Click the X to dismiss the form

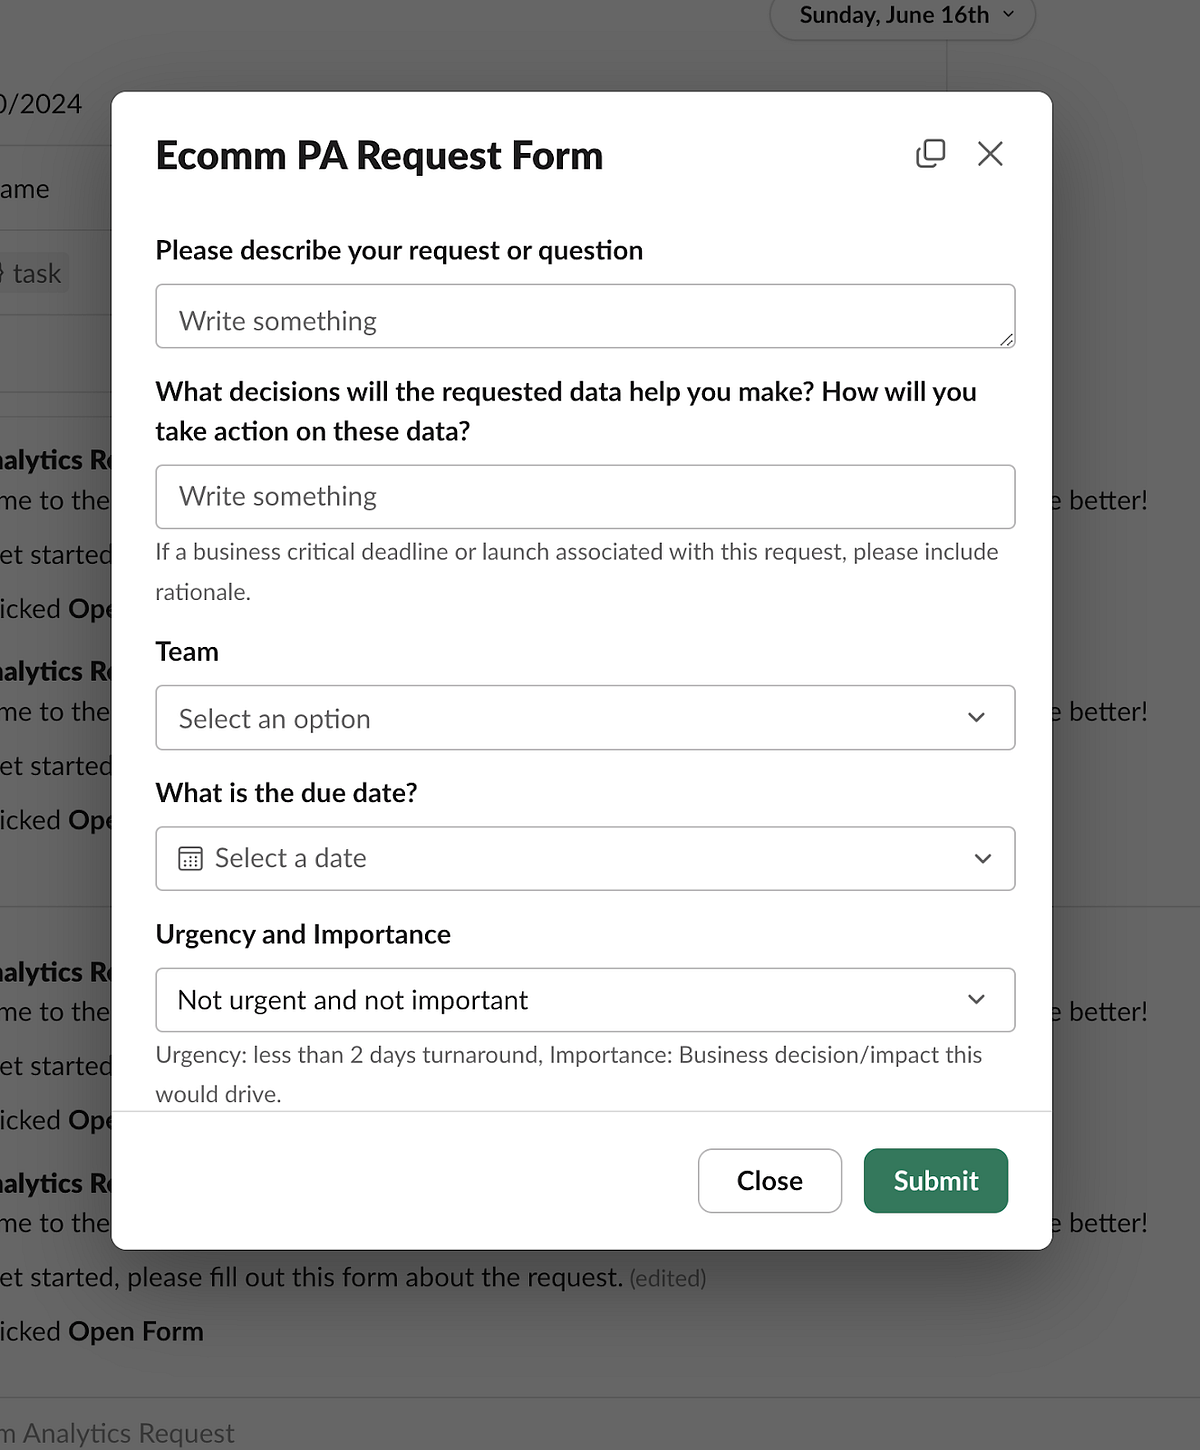tap(990, 154)
